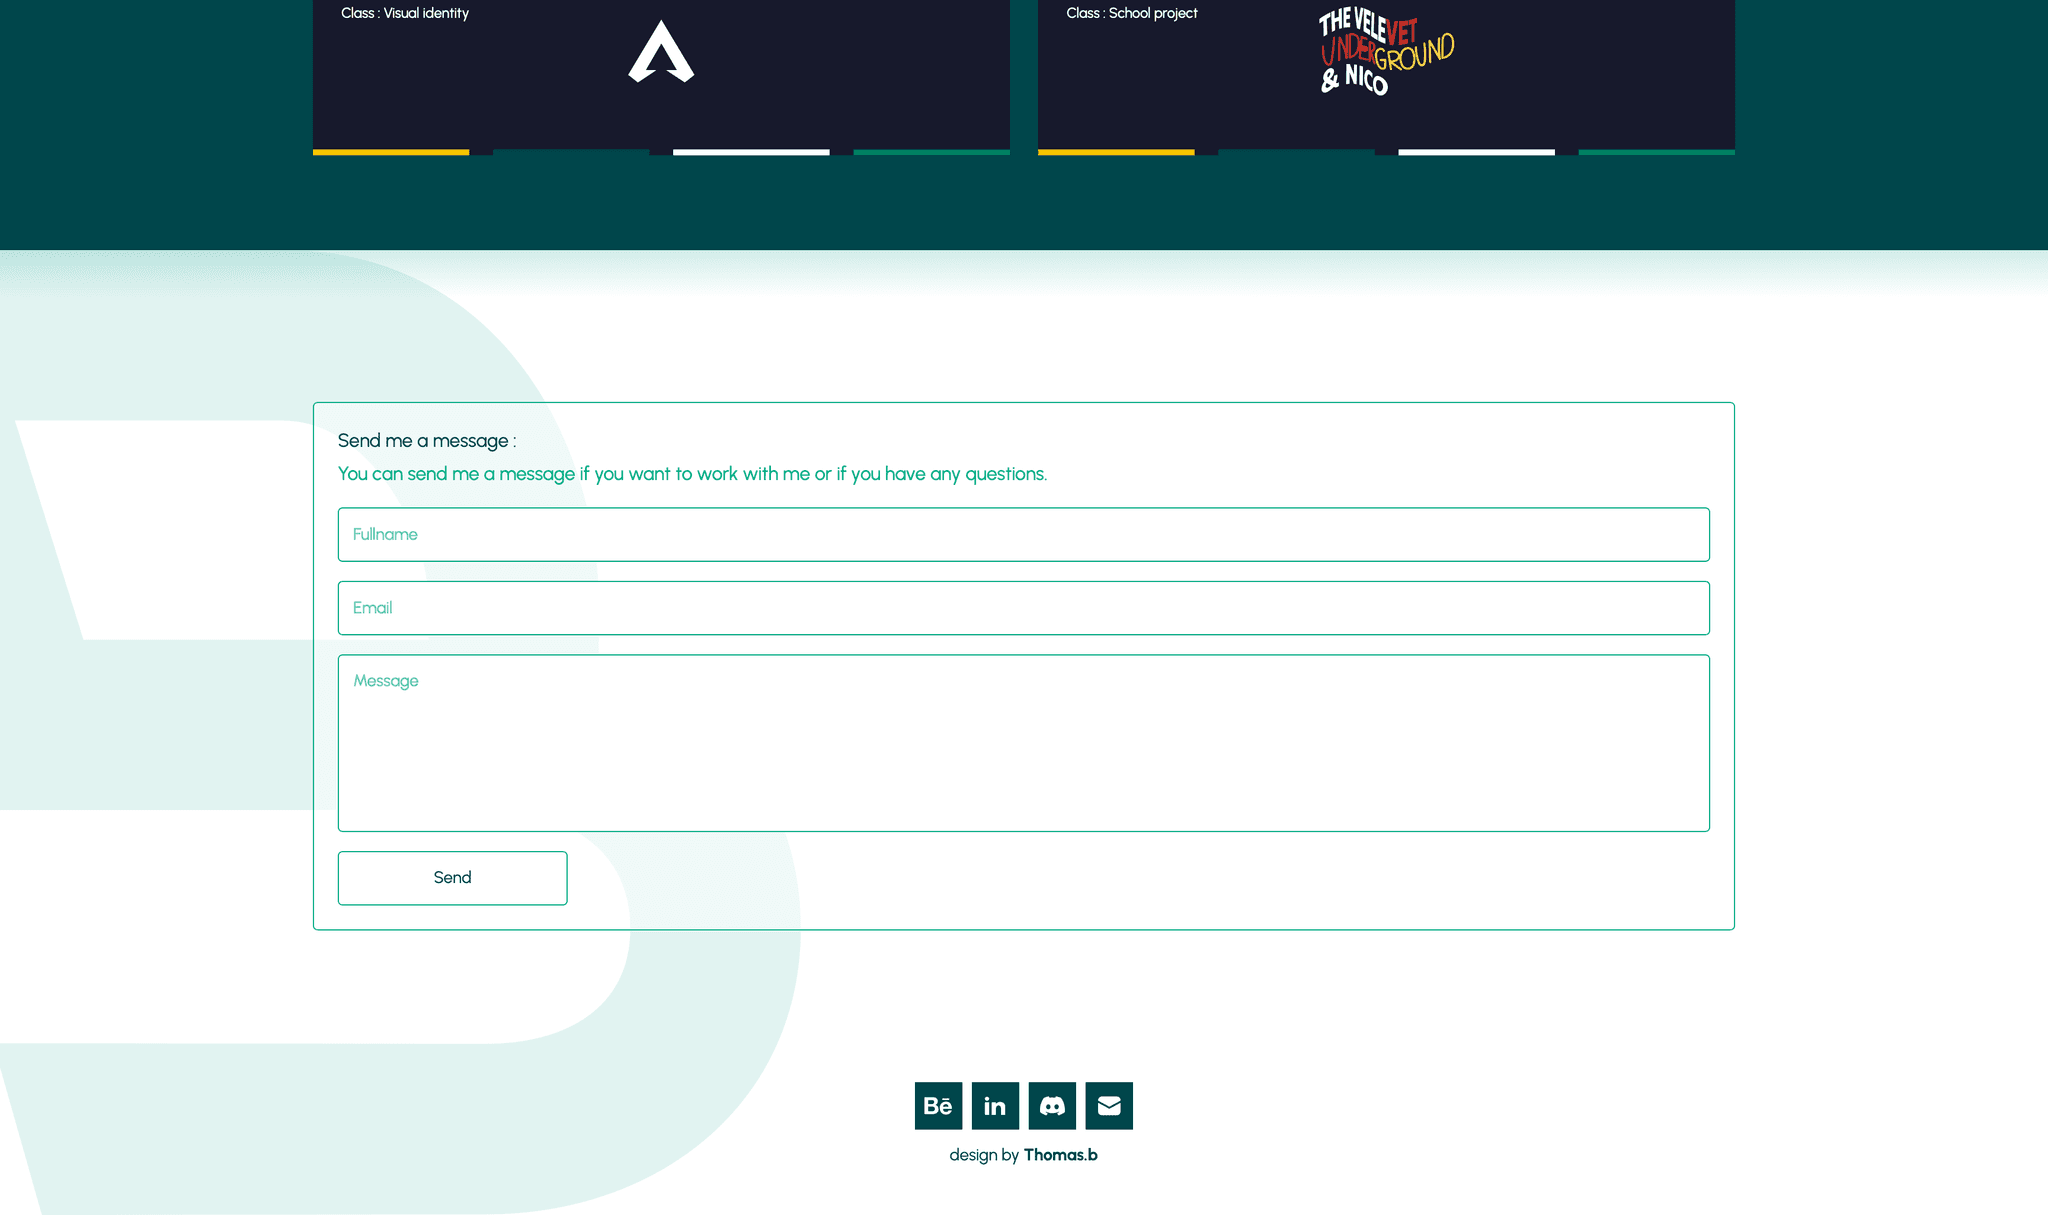Click the Fullname input field
This screenshot has height=1215, width=2048.
tap(1023, 534)
